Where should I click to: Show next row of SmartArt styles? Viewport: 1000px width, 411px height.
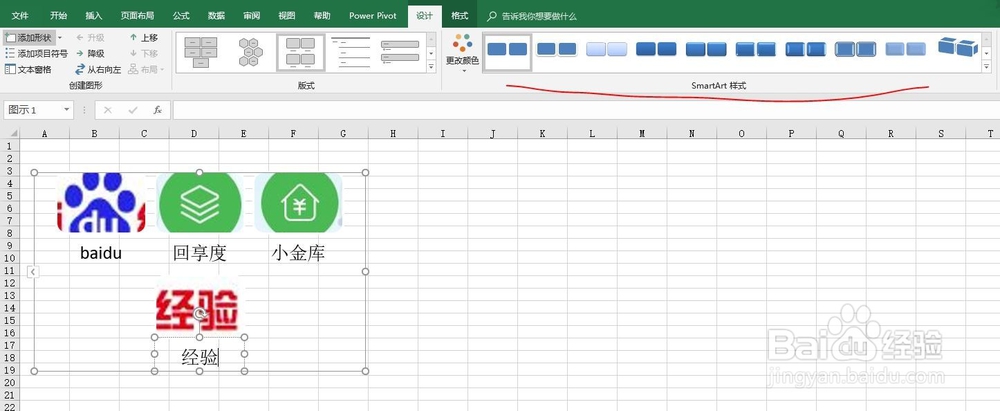(x=987, y=53)
